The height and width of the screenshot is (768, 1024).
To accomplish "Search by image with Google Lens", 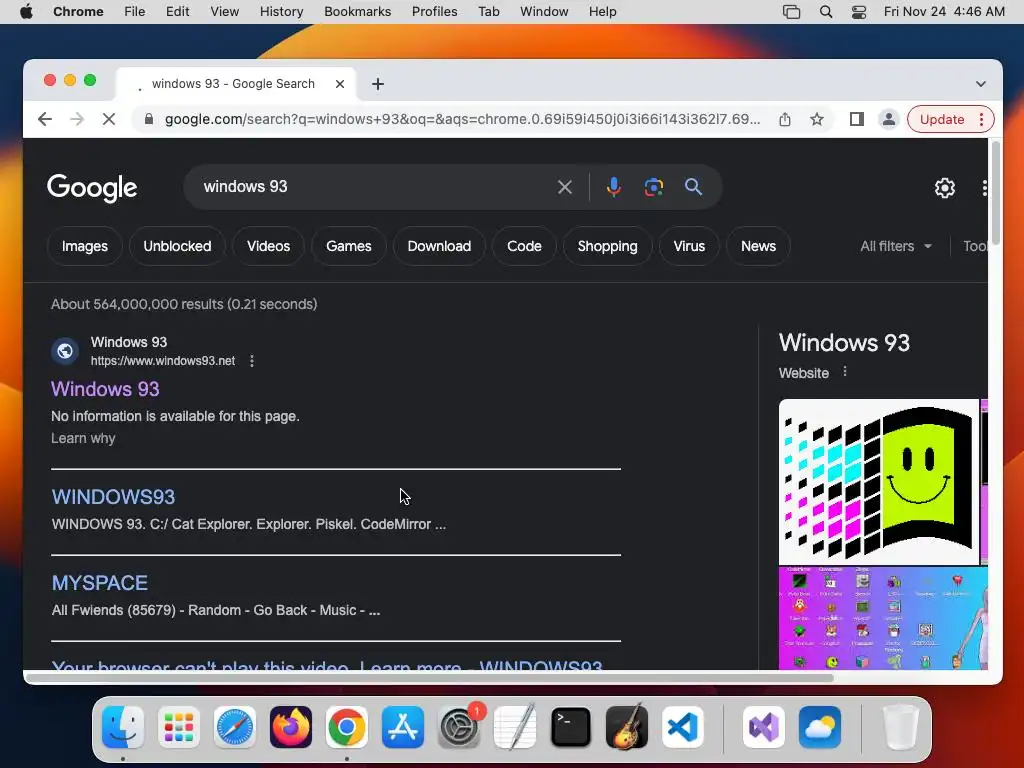I will pyautogui.click(x=654, y=187).
